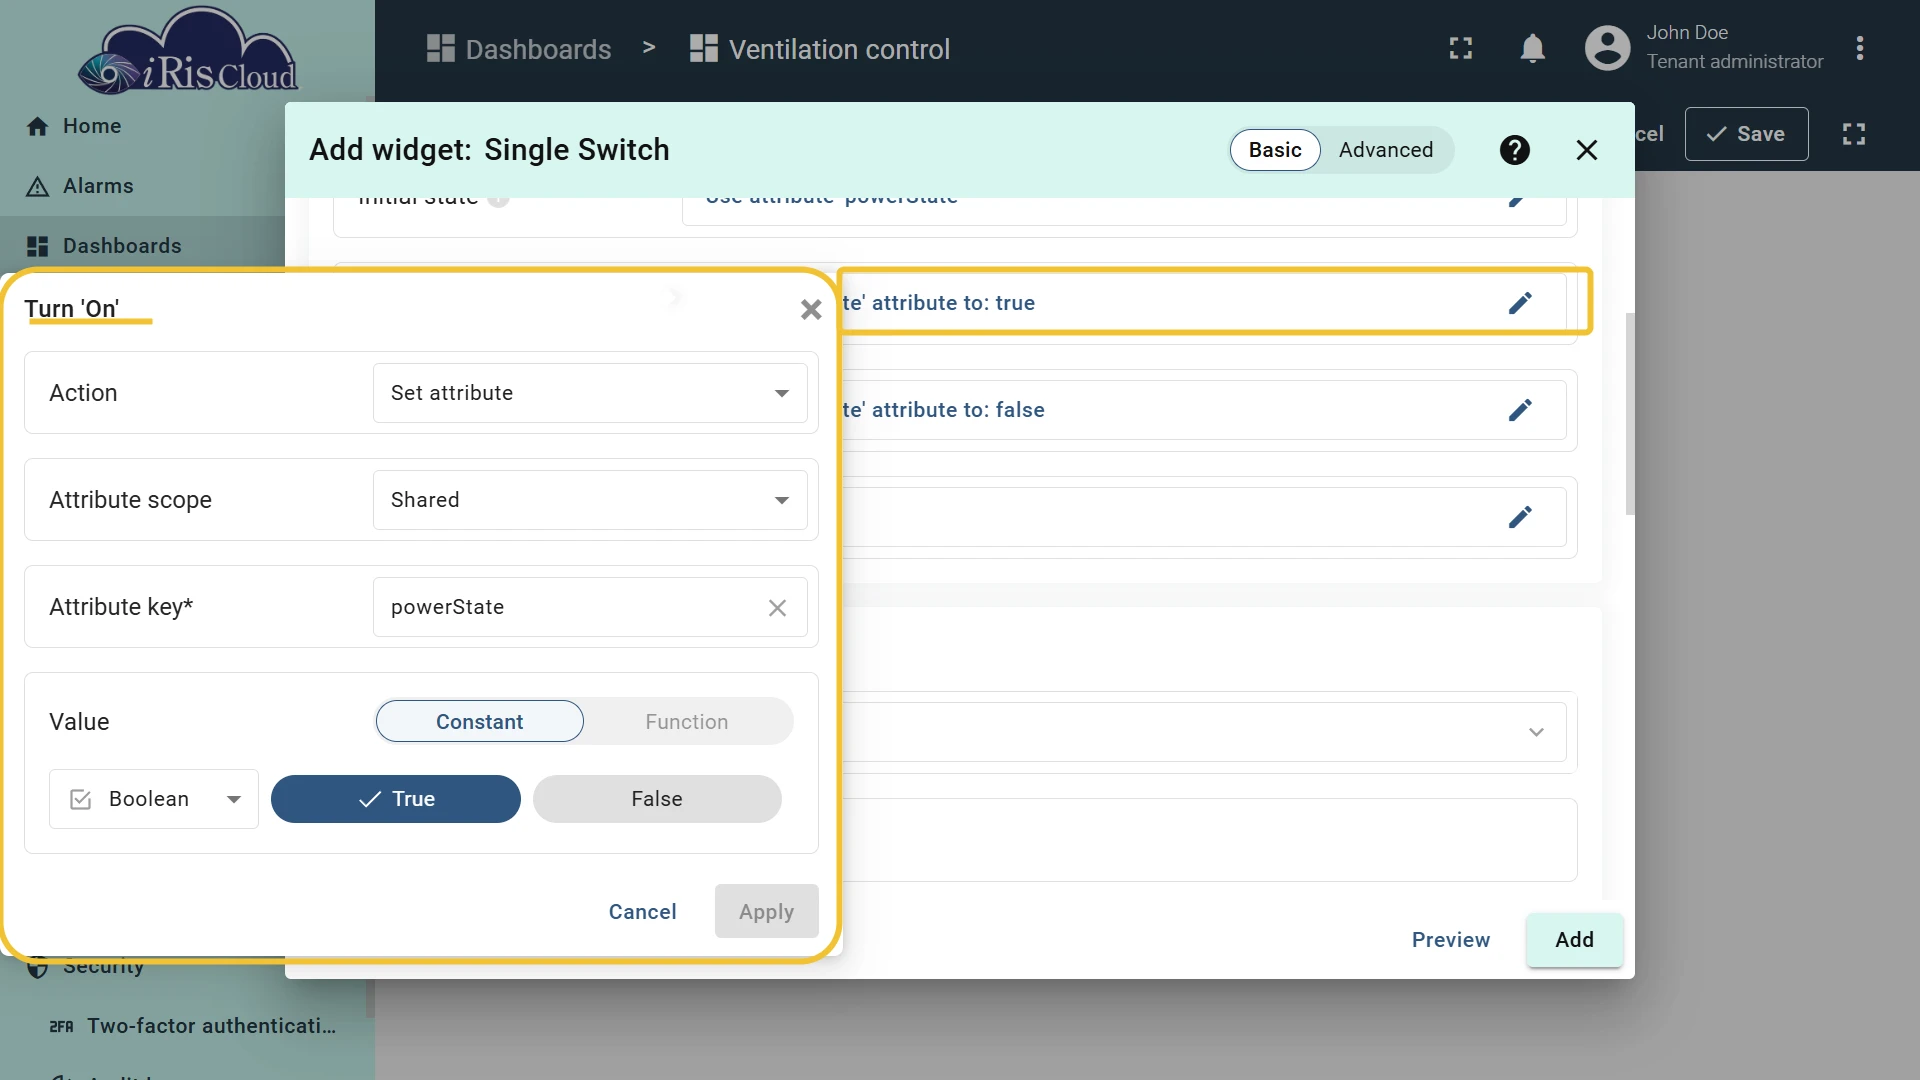The height and width of the screenshot is (1080, 1920).
Task: Click Preview in the widget dialog
Action: [x=1450, y=940]
